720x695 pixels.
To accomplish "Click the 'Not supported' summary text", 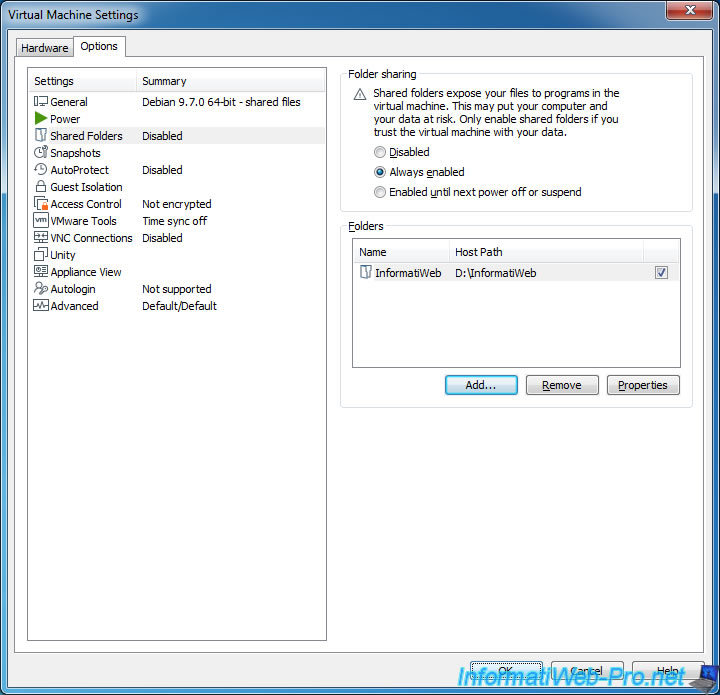I will click(177, 289).
